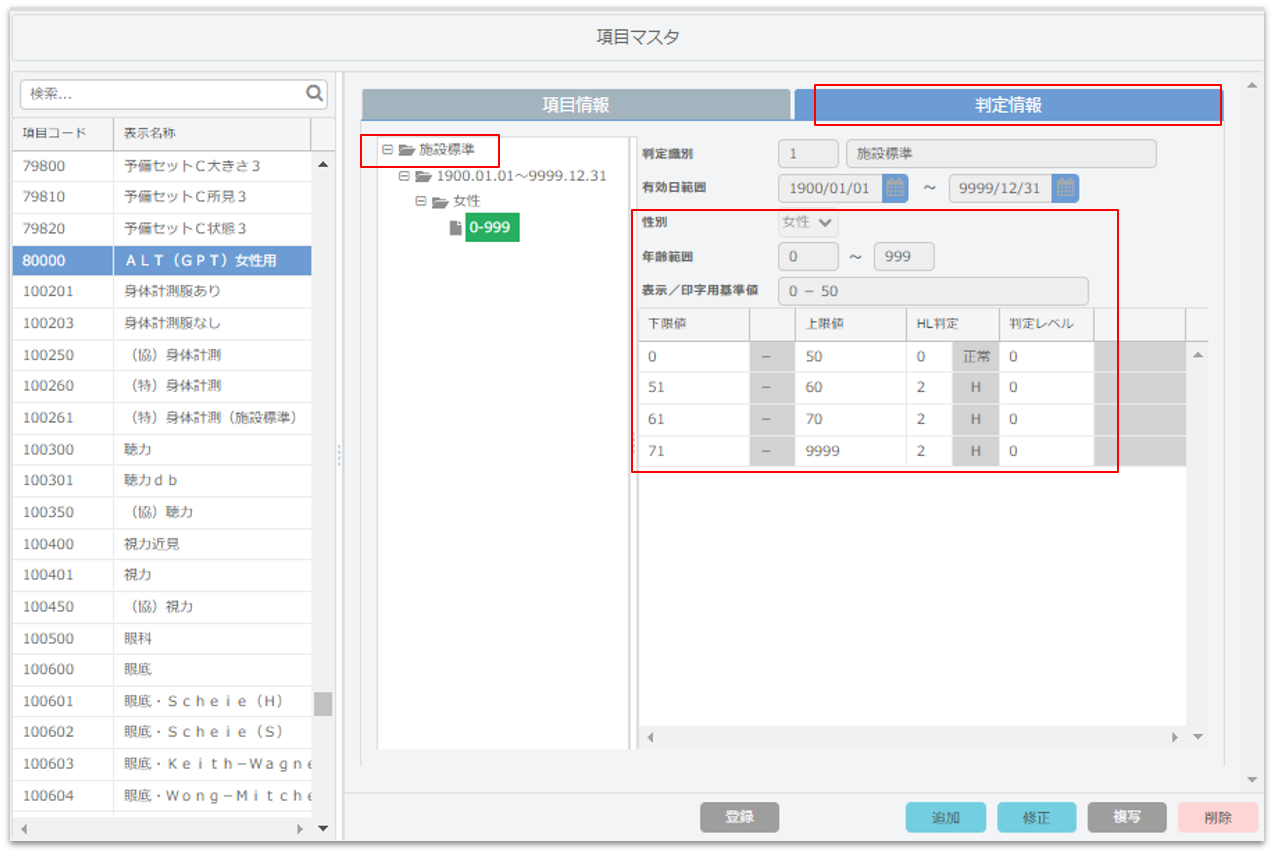This screenshot has width=1274, height=854.
Task: Collapse the 施設標準 tree node
Action: pyautogui.click(x=387, y=150)
